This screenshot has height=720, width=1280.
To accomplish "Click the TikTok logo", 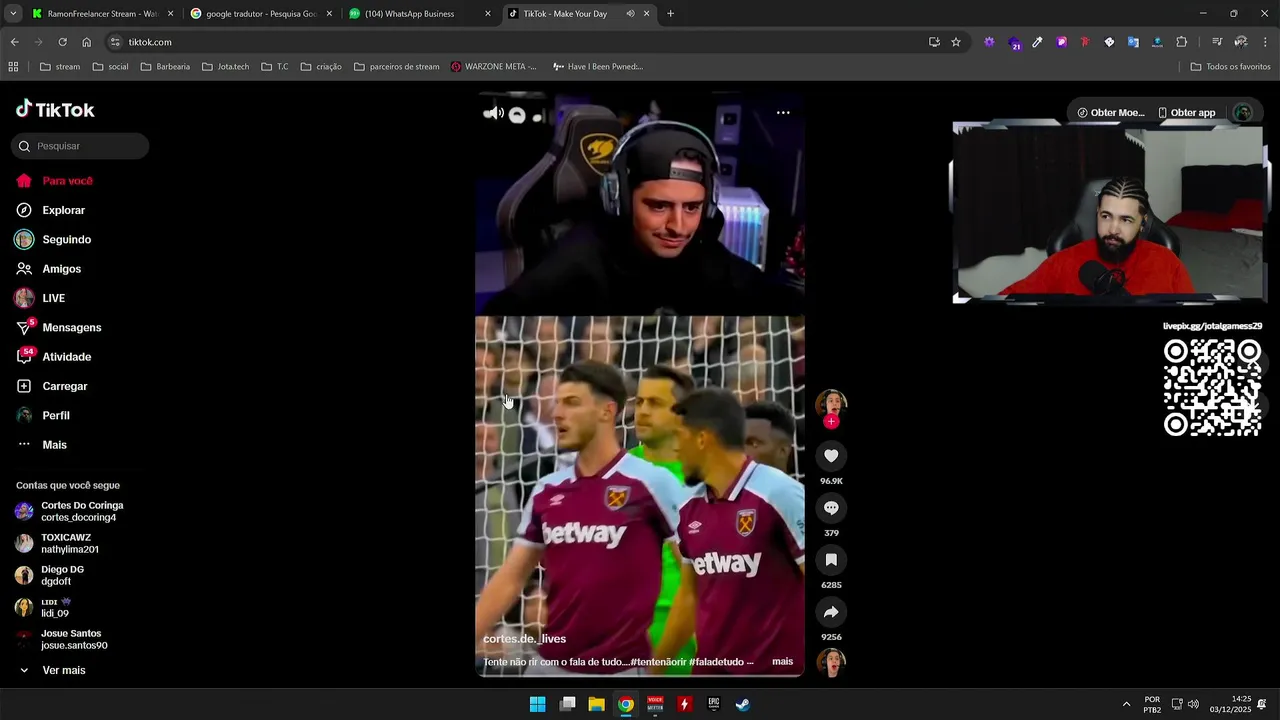I will pos(55,109).
